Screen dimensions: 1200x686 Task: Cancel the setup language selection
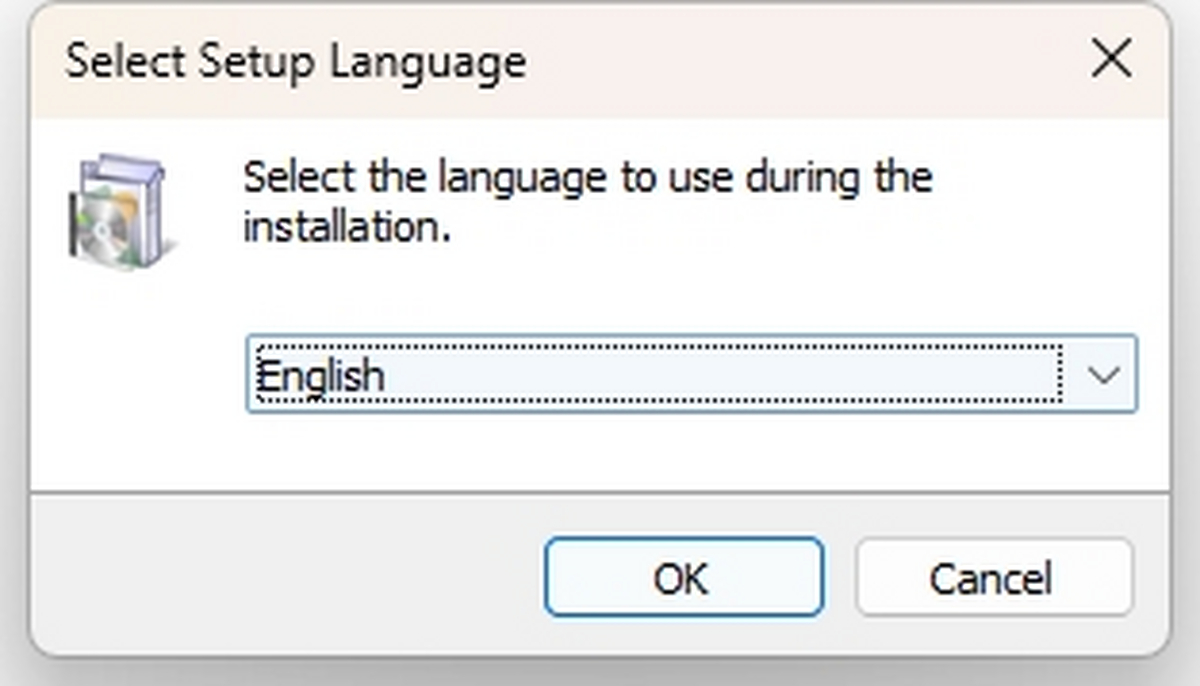click(x=993, y=577)
